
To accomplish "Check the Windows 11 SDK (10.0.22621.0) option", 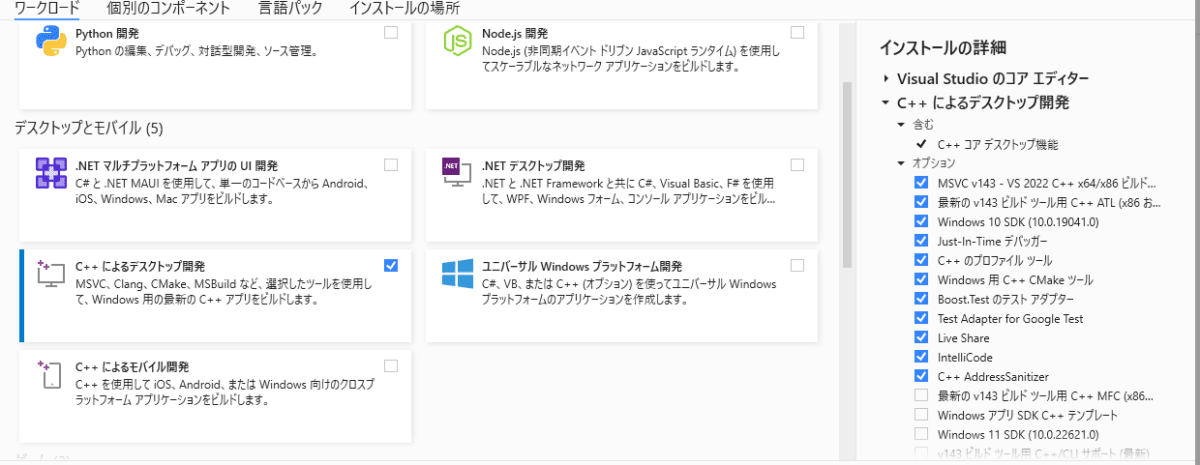I will (x=921, y=433).
